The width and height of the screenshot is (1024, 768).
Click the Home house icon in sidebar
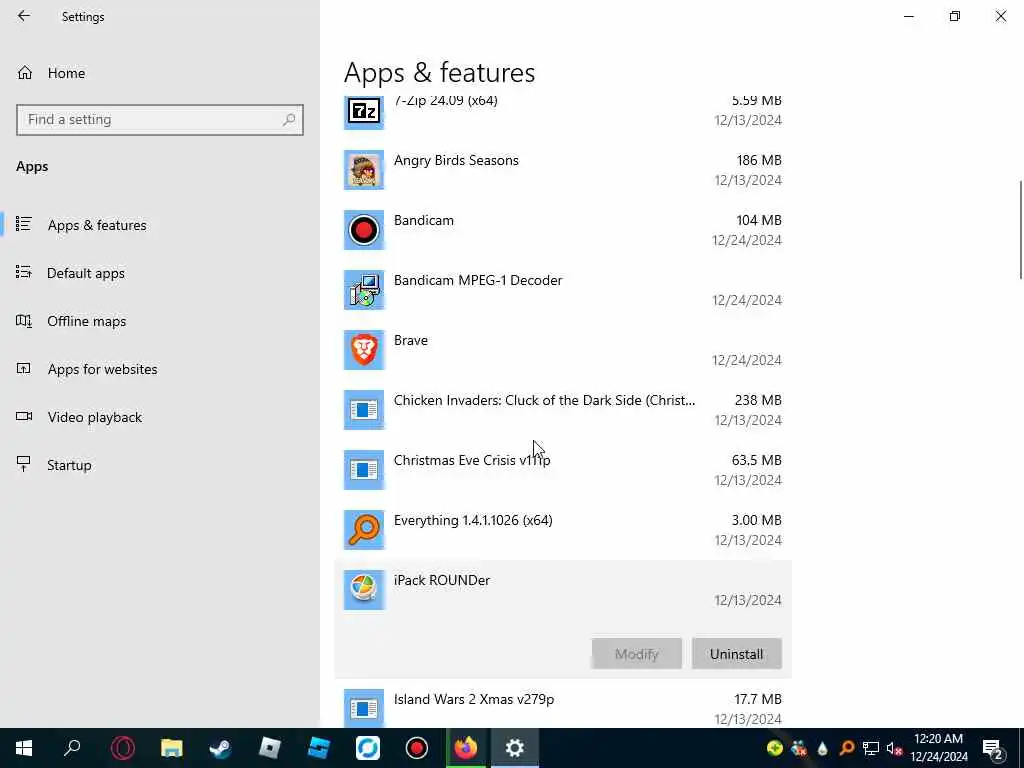25,73
